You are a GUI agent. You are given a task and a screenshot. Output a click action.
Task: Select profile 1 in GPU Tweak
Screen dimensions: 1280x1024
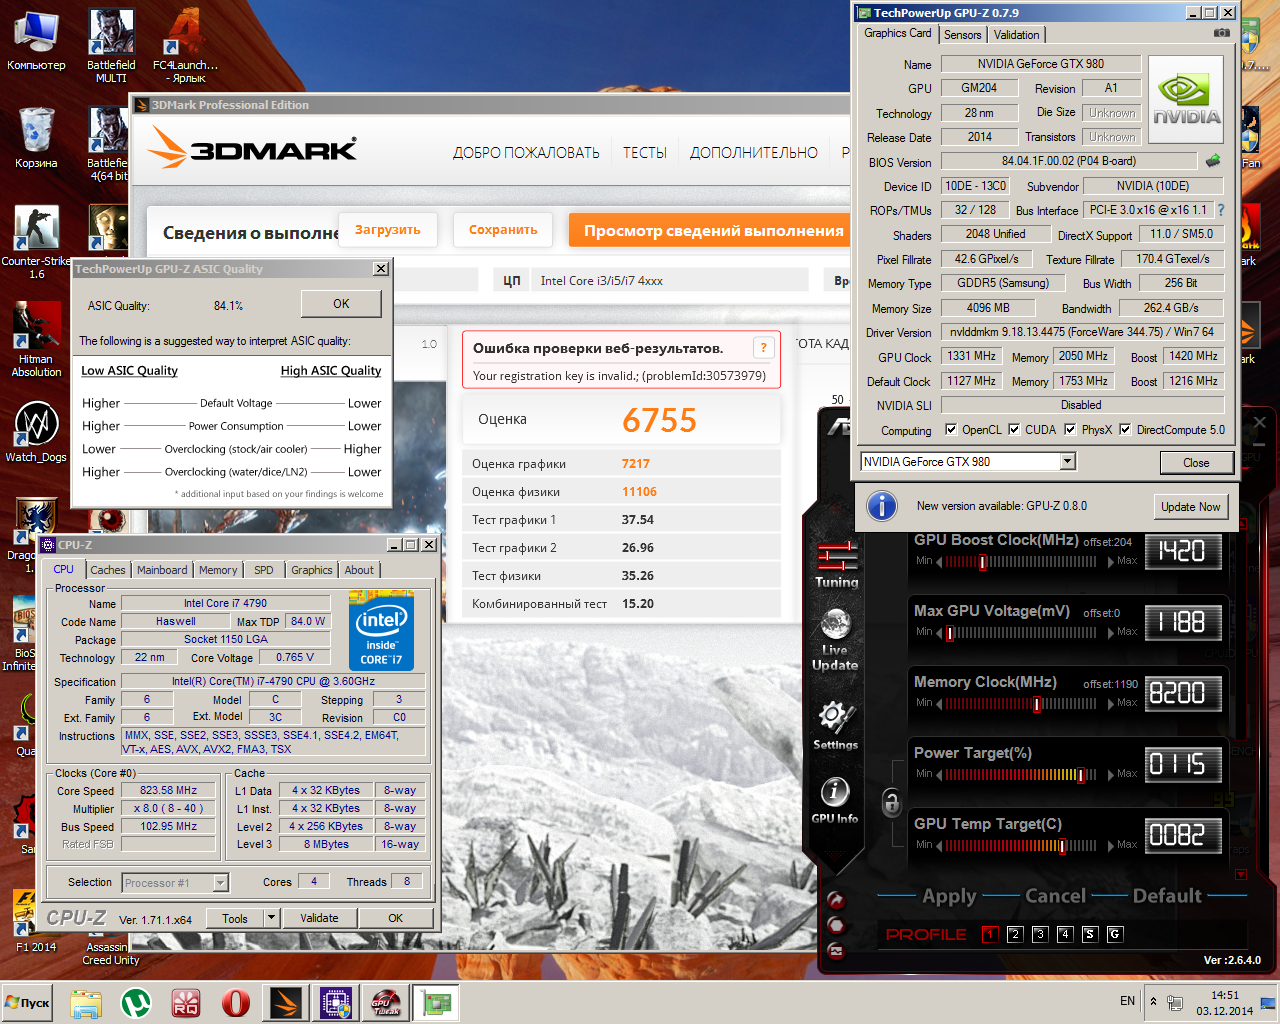tap(990, 934)
